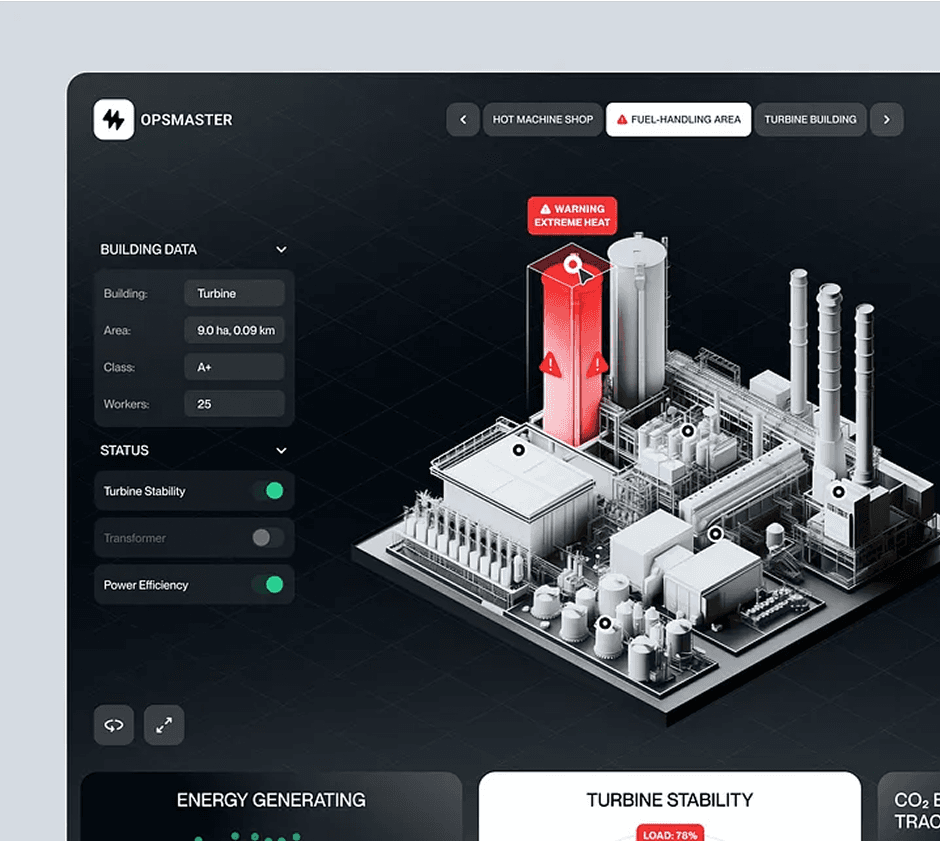The height and width of the screenshot is (841, 940).
Task: Click the rotate view button
Action: click(x=114, y=725)
